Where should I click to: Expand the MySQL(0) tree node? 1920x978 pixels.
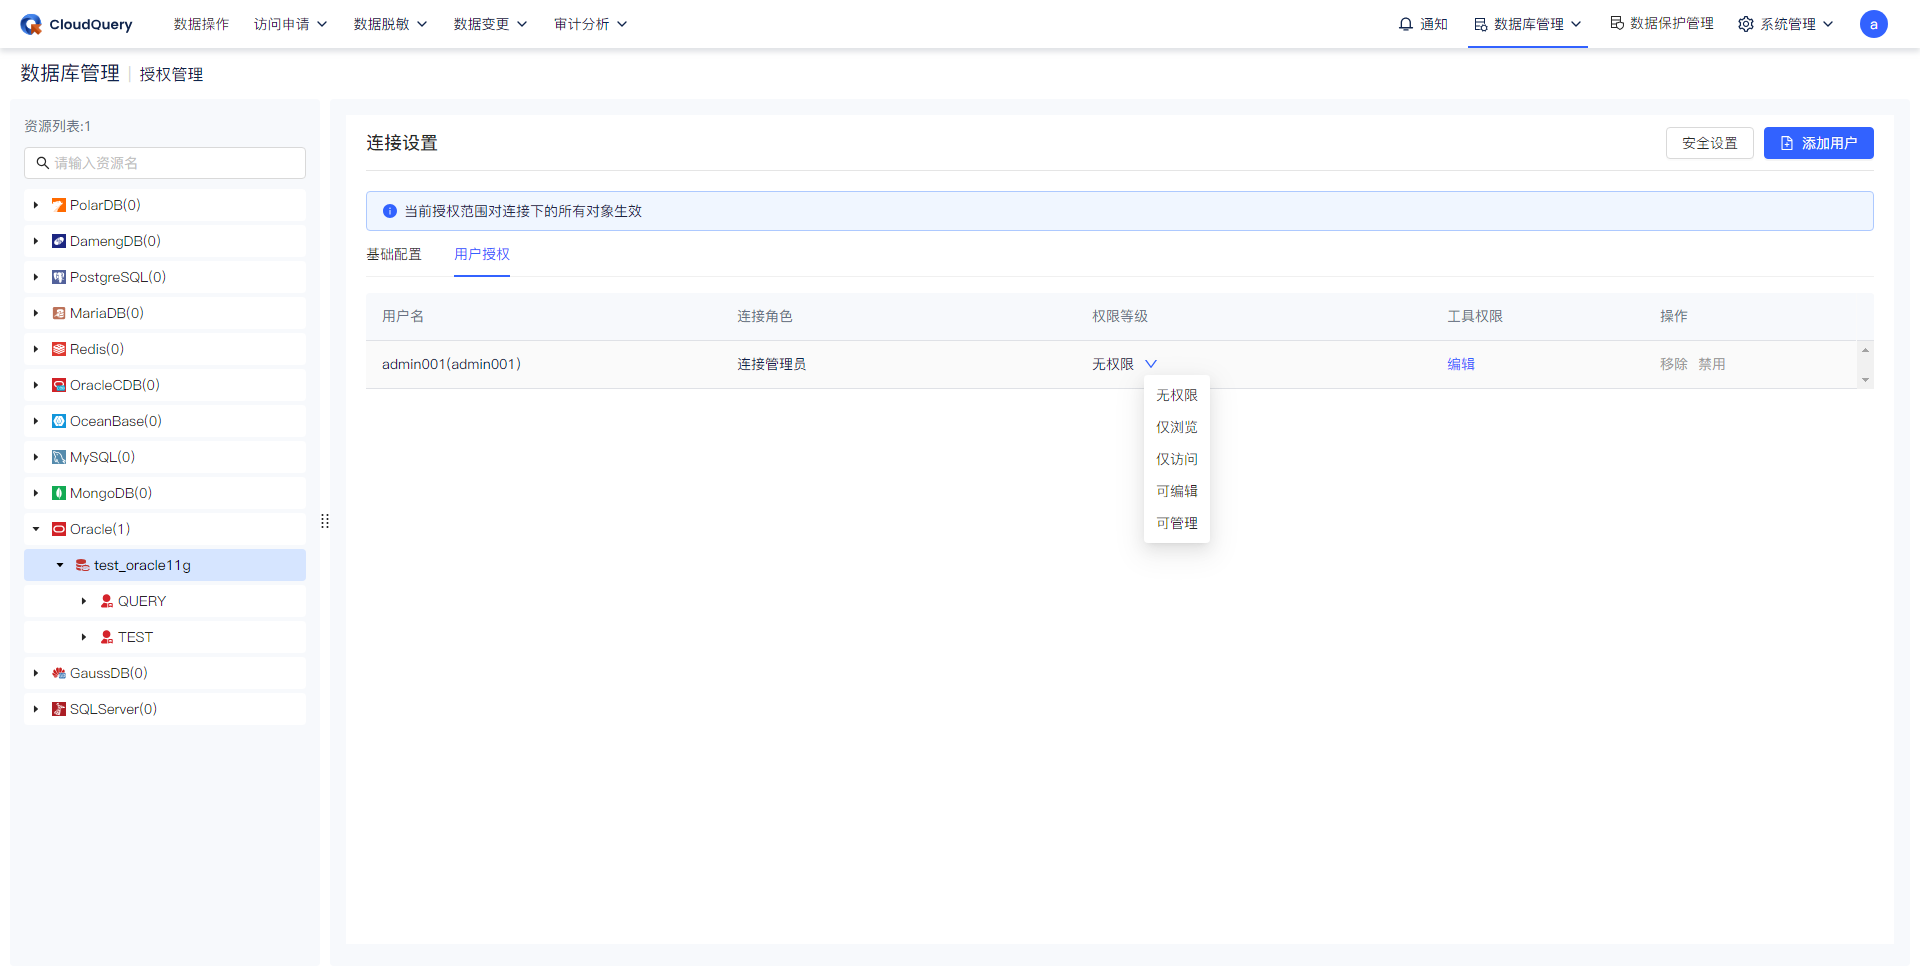[x=36, y=457]
